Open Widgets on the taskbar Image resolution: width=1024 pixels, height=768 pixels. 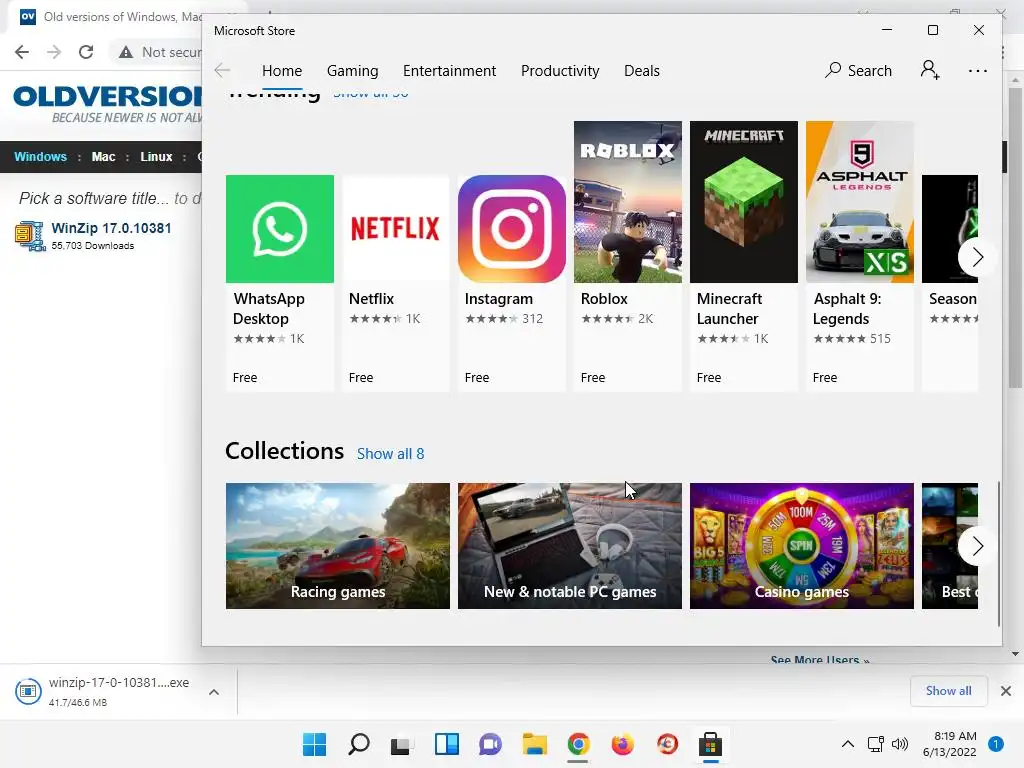447,744
